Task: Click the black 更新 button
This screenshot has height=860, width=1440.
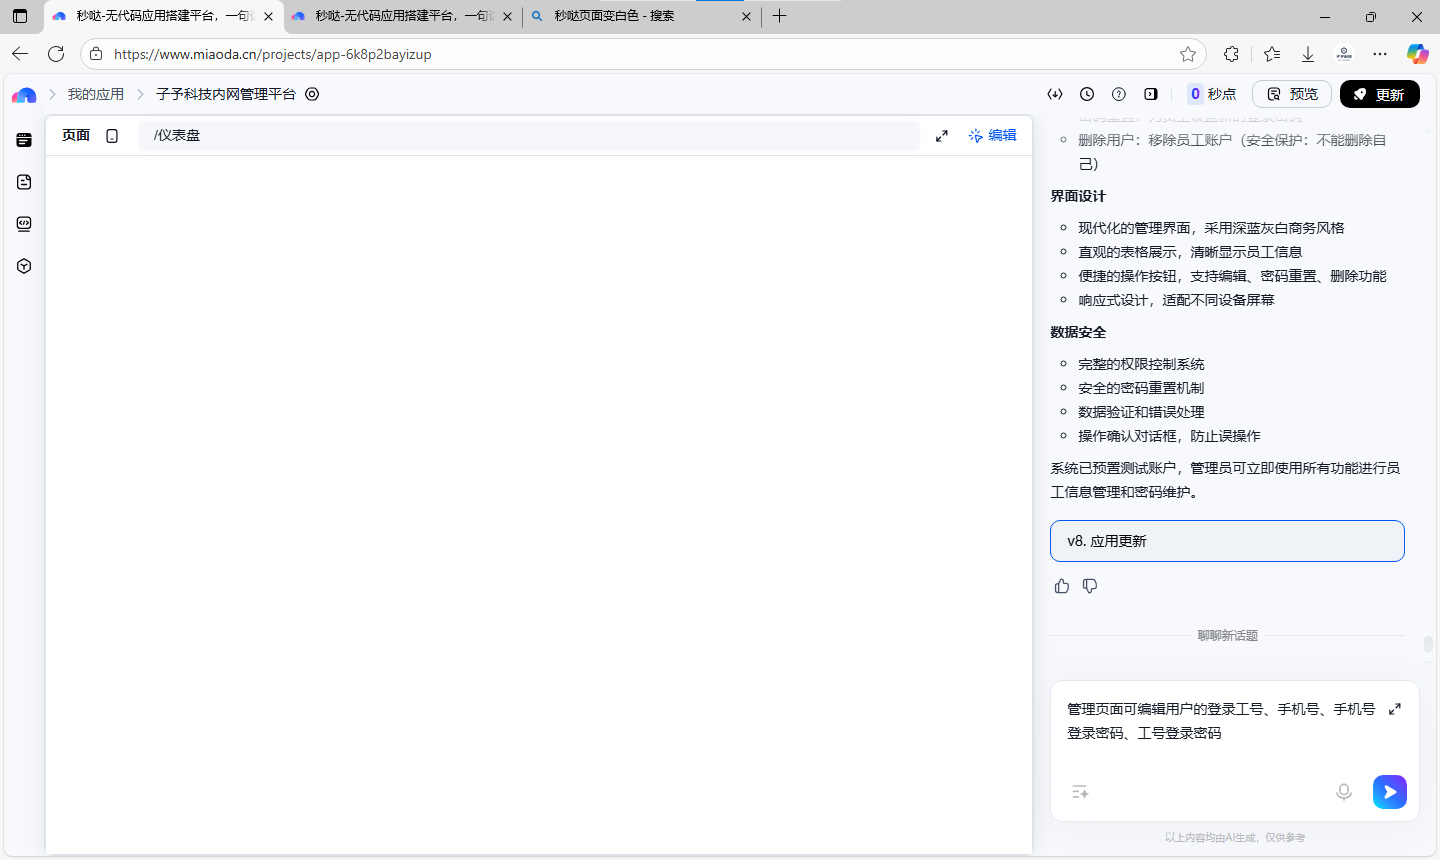Action: (1379, 94)
